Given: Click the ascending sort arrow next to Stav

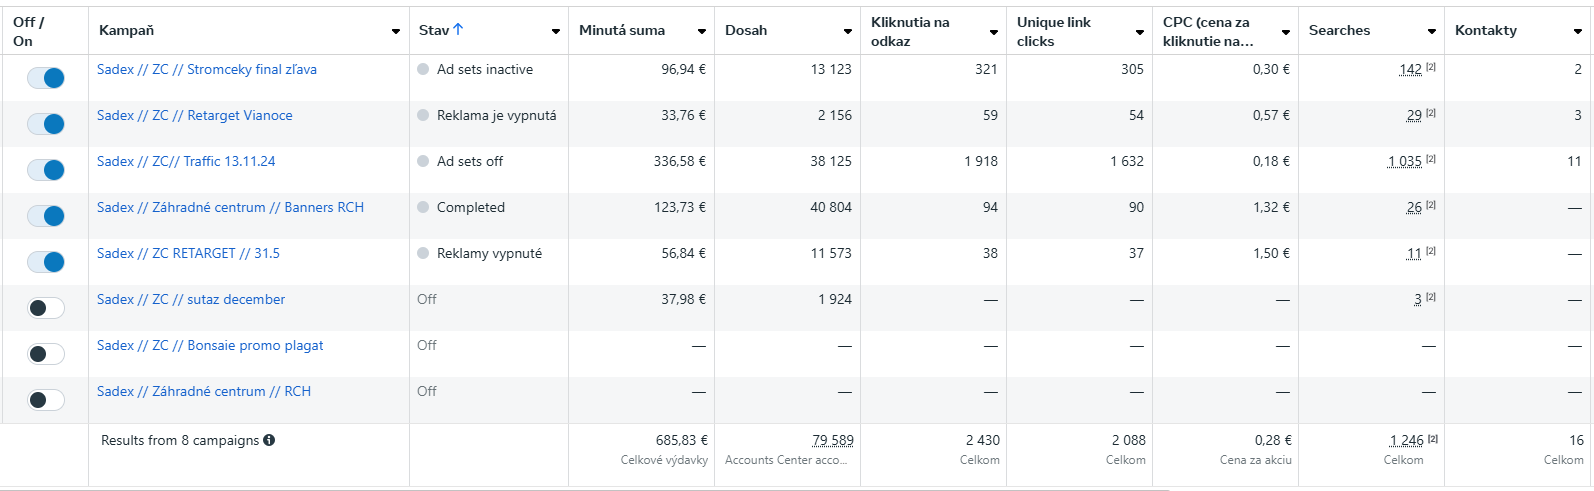Looking at the screenshot, I should [458, 30].
